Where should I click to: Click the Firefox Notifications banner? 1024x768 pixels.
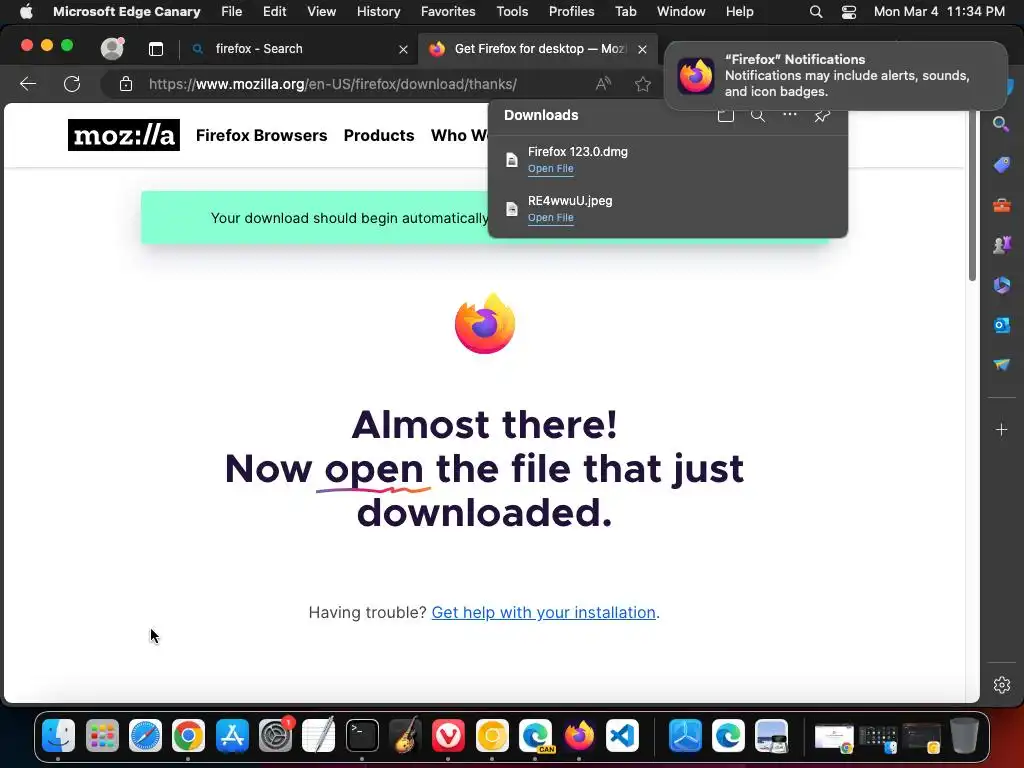[x=835, y=75]
